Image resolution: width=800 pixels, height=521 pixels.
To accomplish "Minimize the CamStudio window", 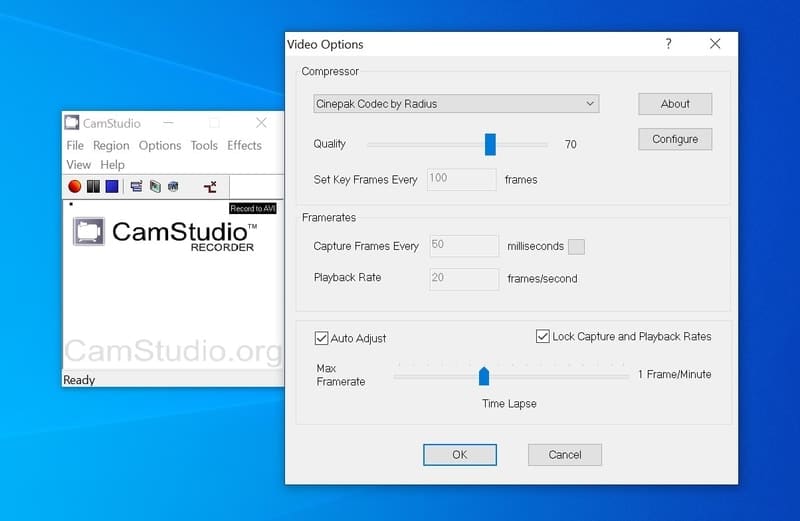I will pos(168,123).
